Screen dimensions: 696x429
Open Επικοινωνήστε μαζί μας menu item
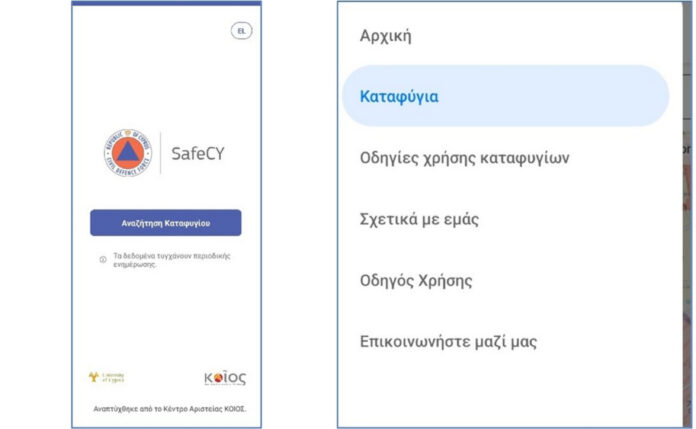(448, 342)
